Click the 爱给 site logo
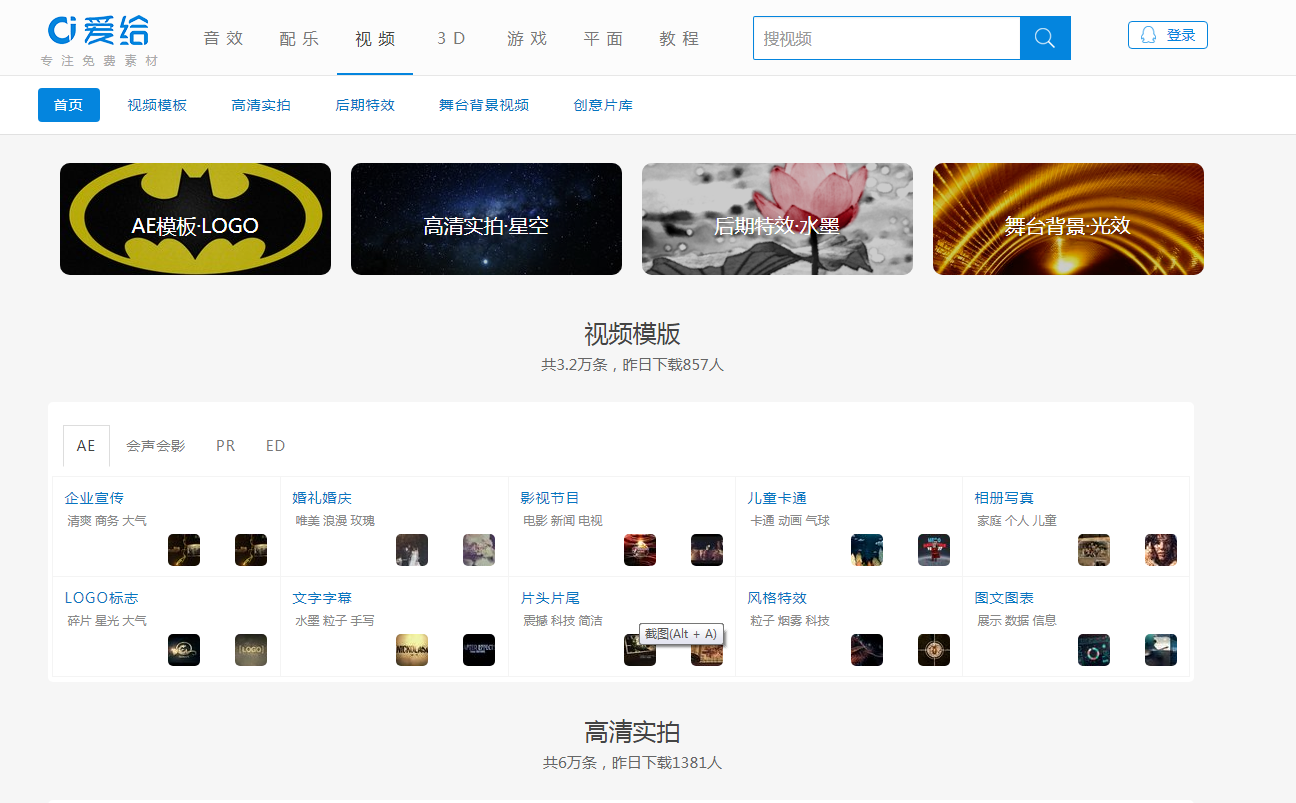 pos(99,32)
